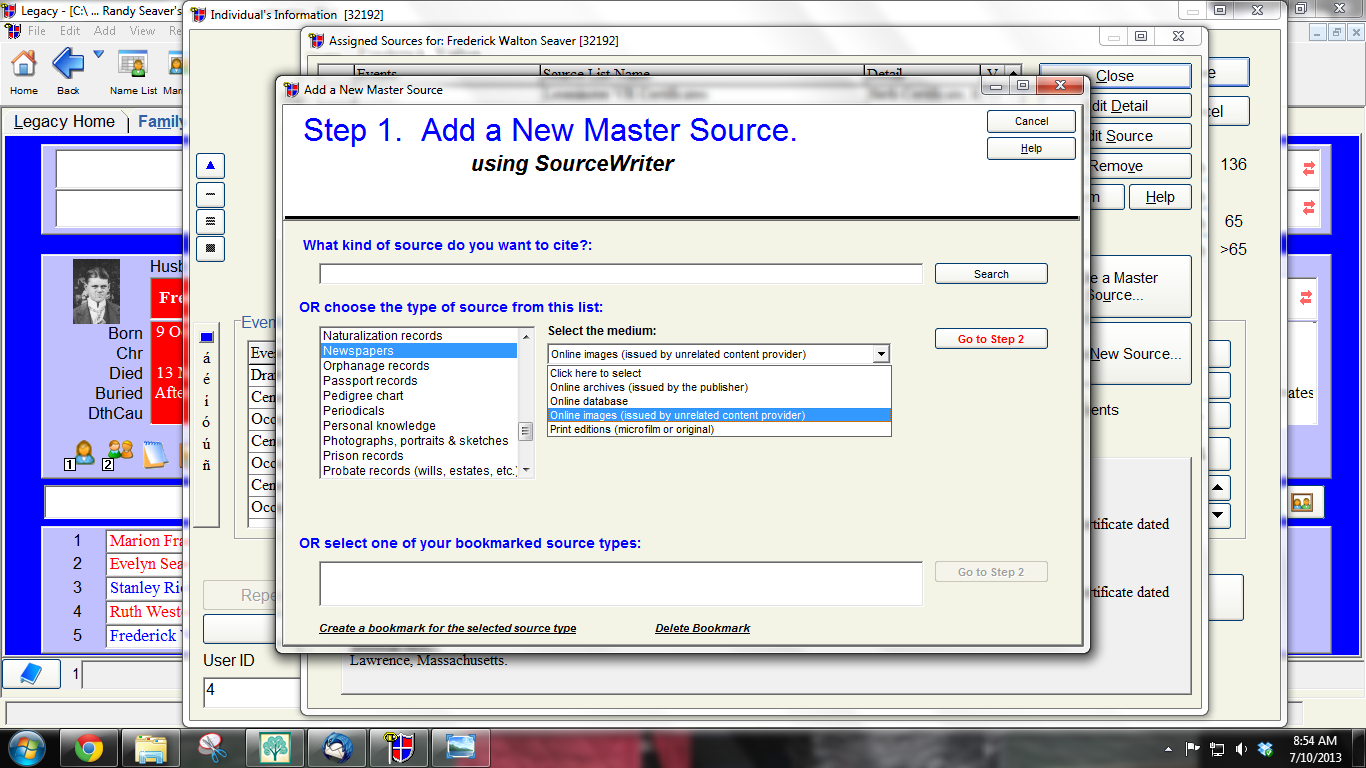Open Thunderbird from the taskbar
Image resolution: width=1366 pixels, height=768 pixels.
point(336,748)
